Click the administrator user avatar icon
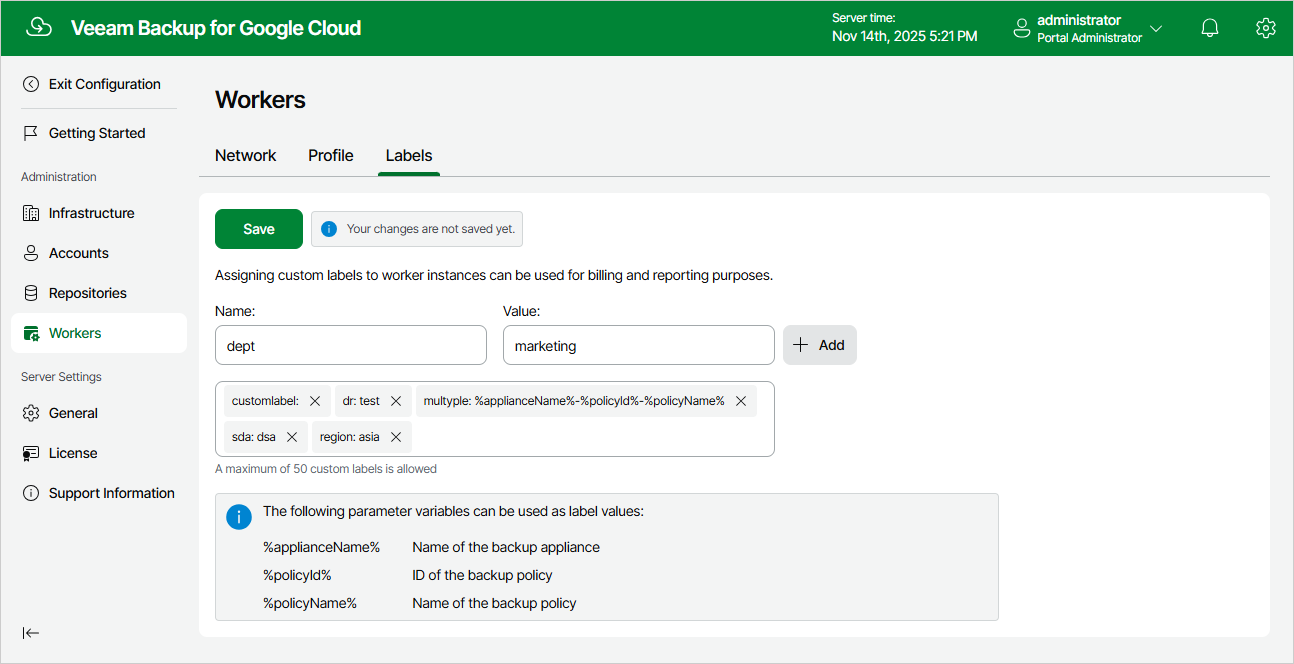 pos(1022,28)
